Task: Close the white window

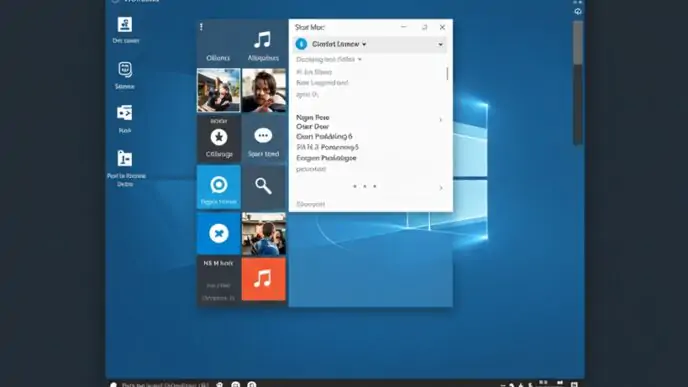Action: pyautogui.click(x=442, y=27)
